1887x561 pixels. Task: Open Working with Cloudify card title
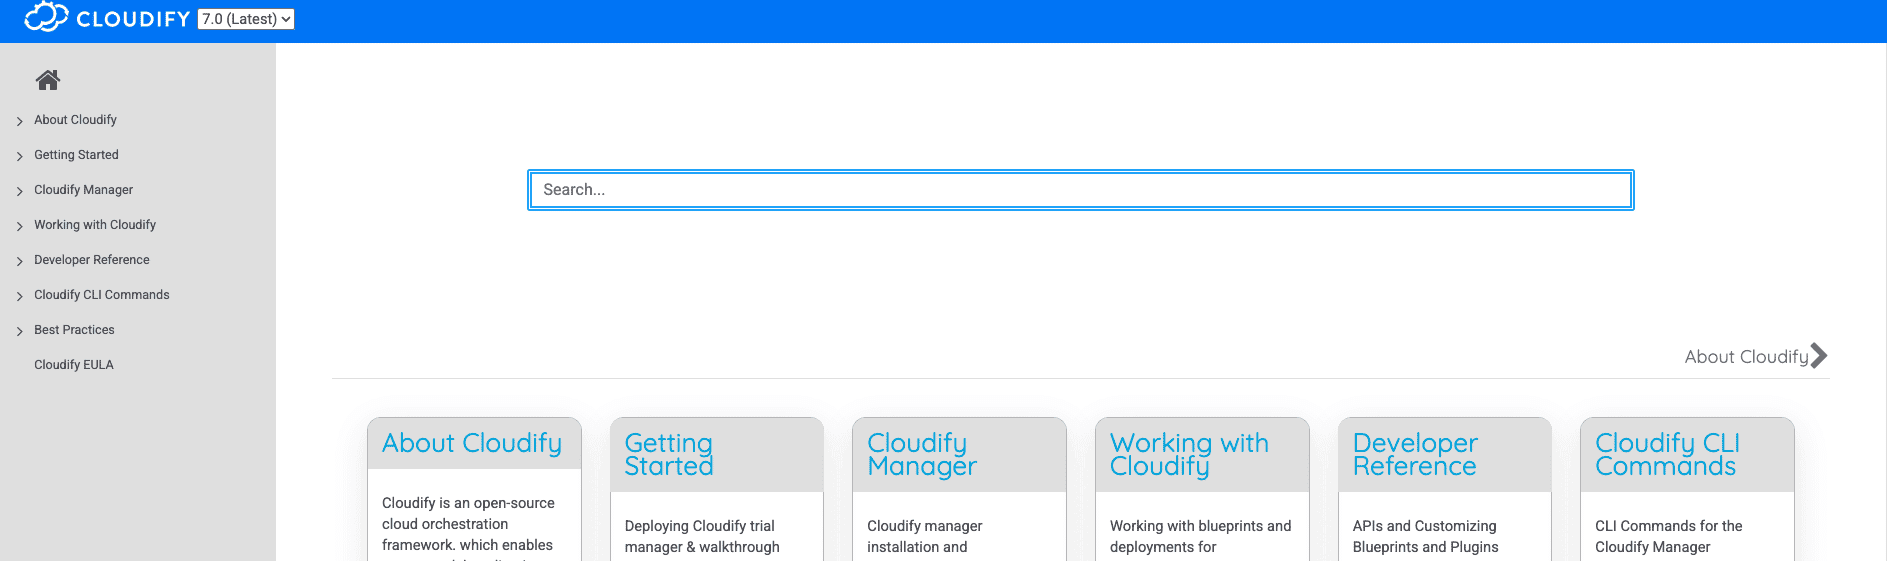(x=1189, y=455)
